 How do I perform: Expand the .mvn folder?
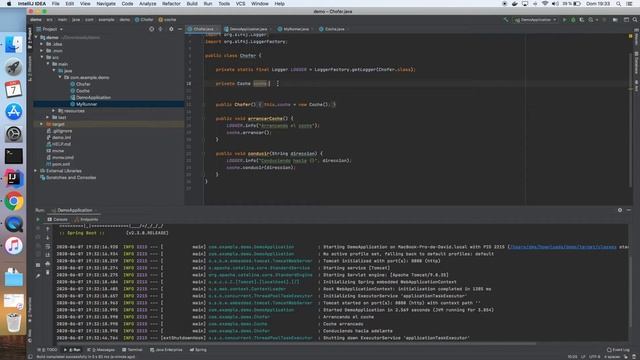(42, 51)
